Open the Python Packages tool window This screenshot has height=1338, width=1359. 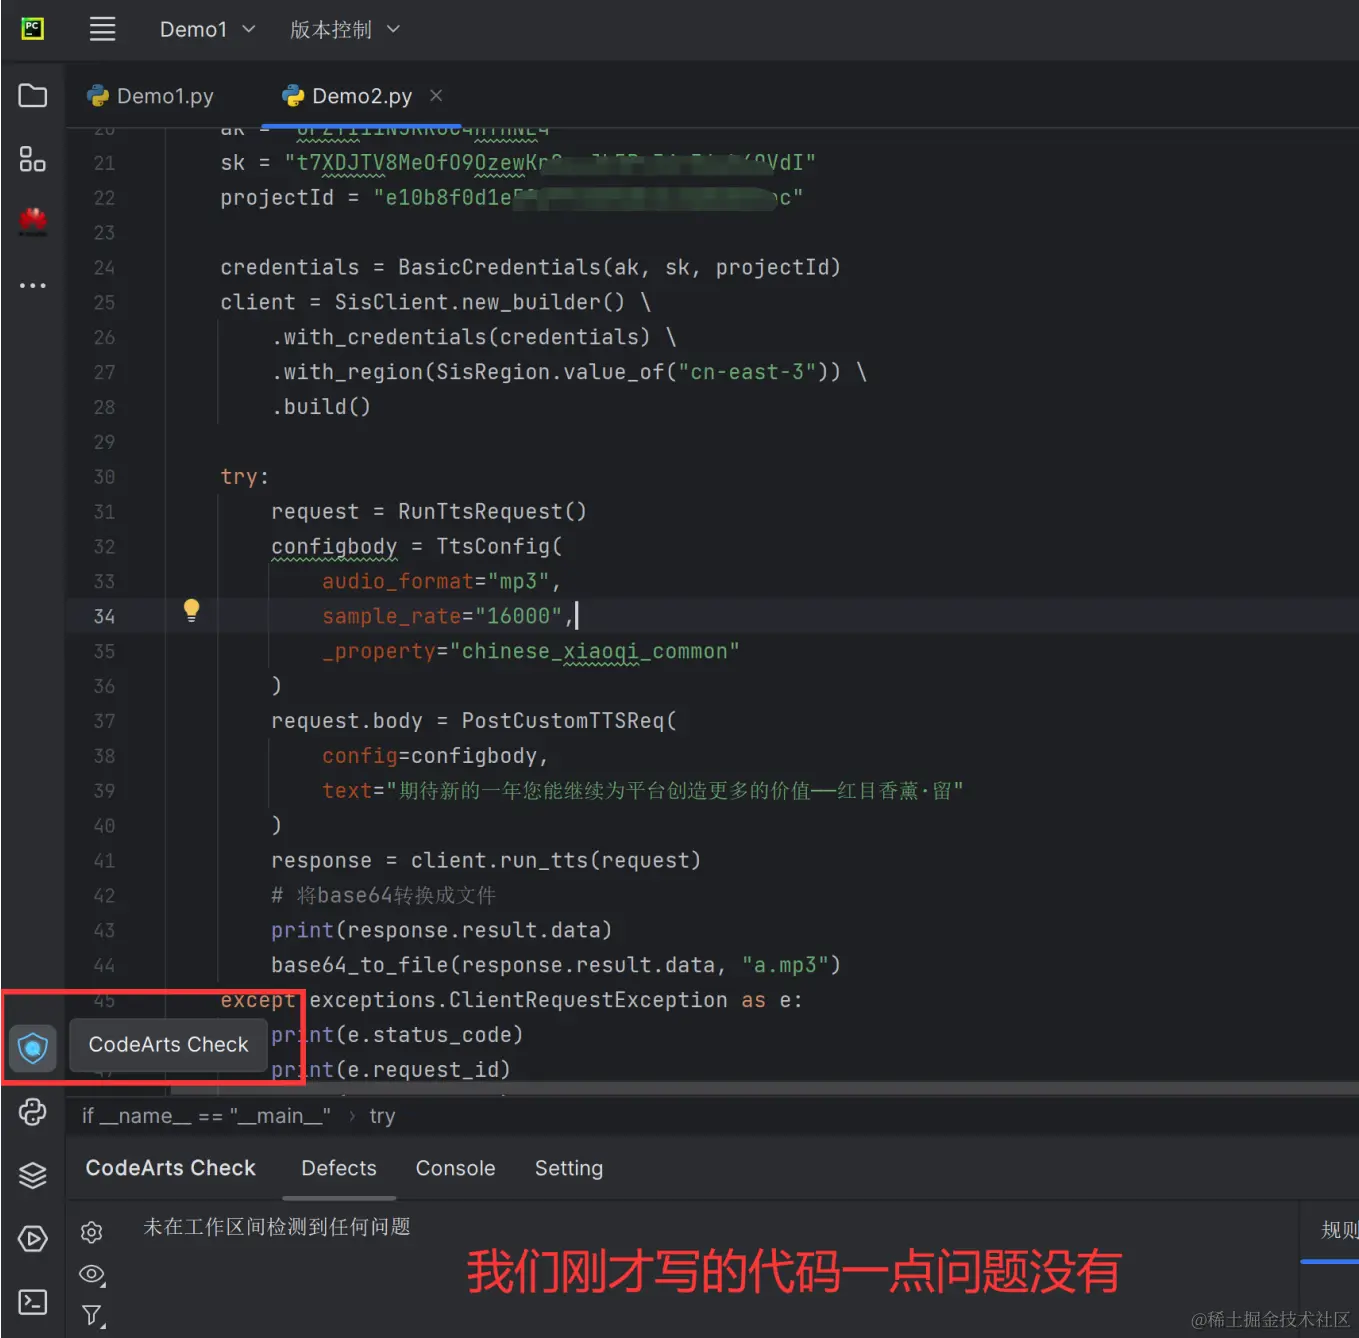(x=33, y=1112)
